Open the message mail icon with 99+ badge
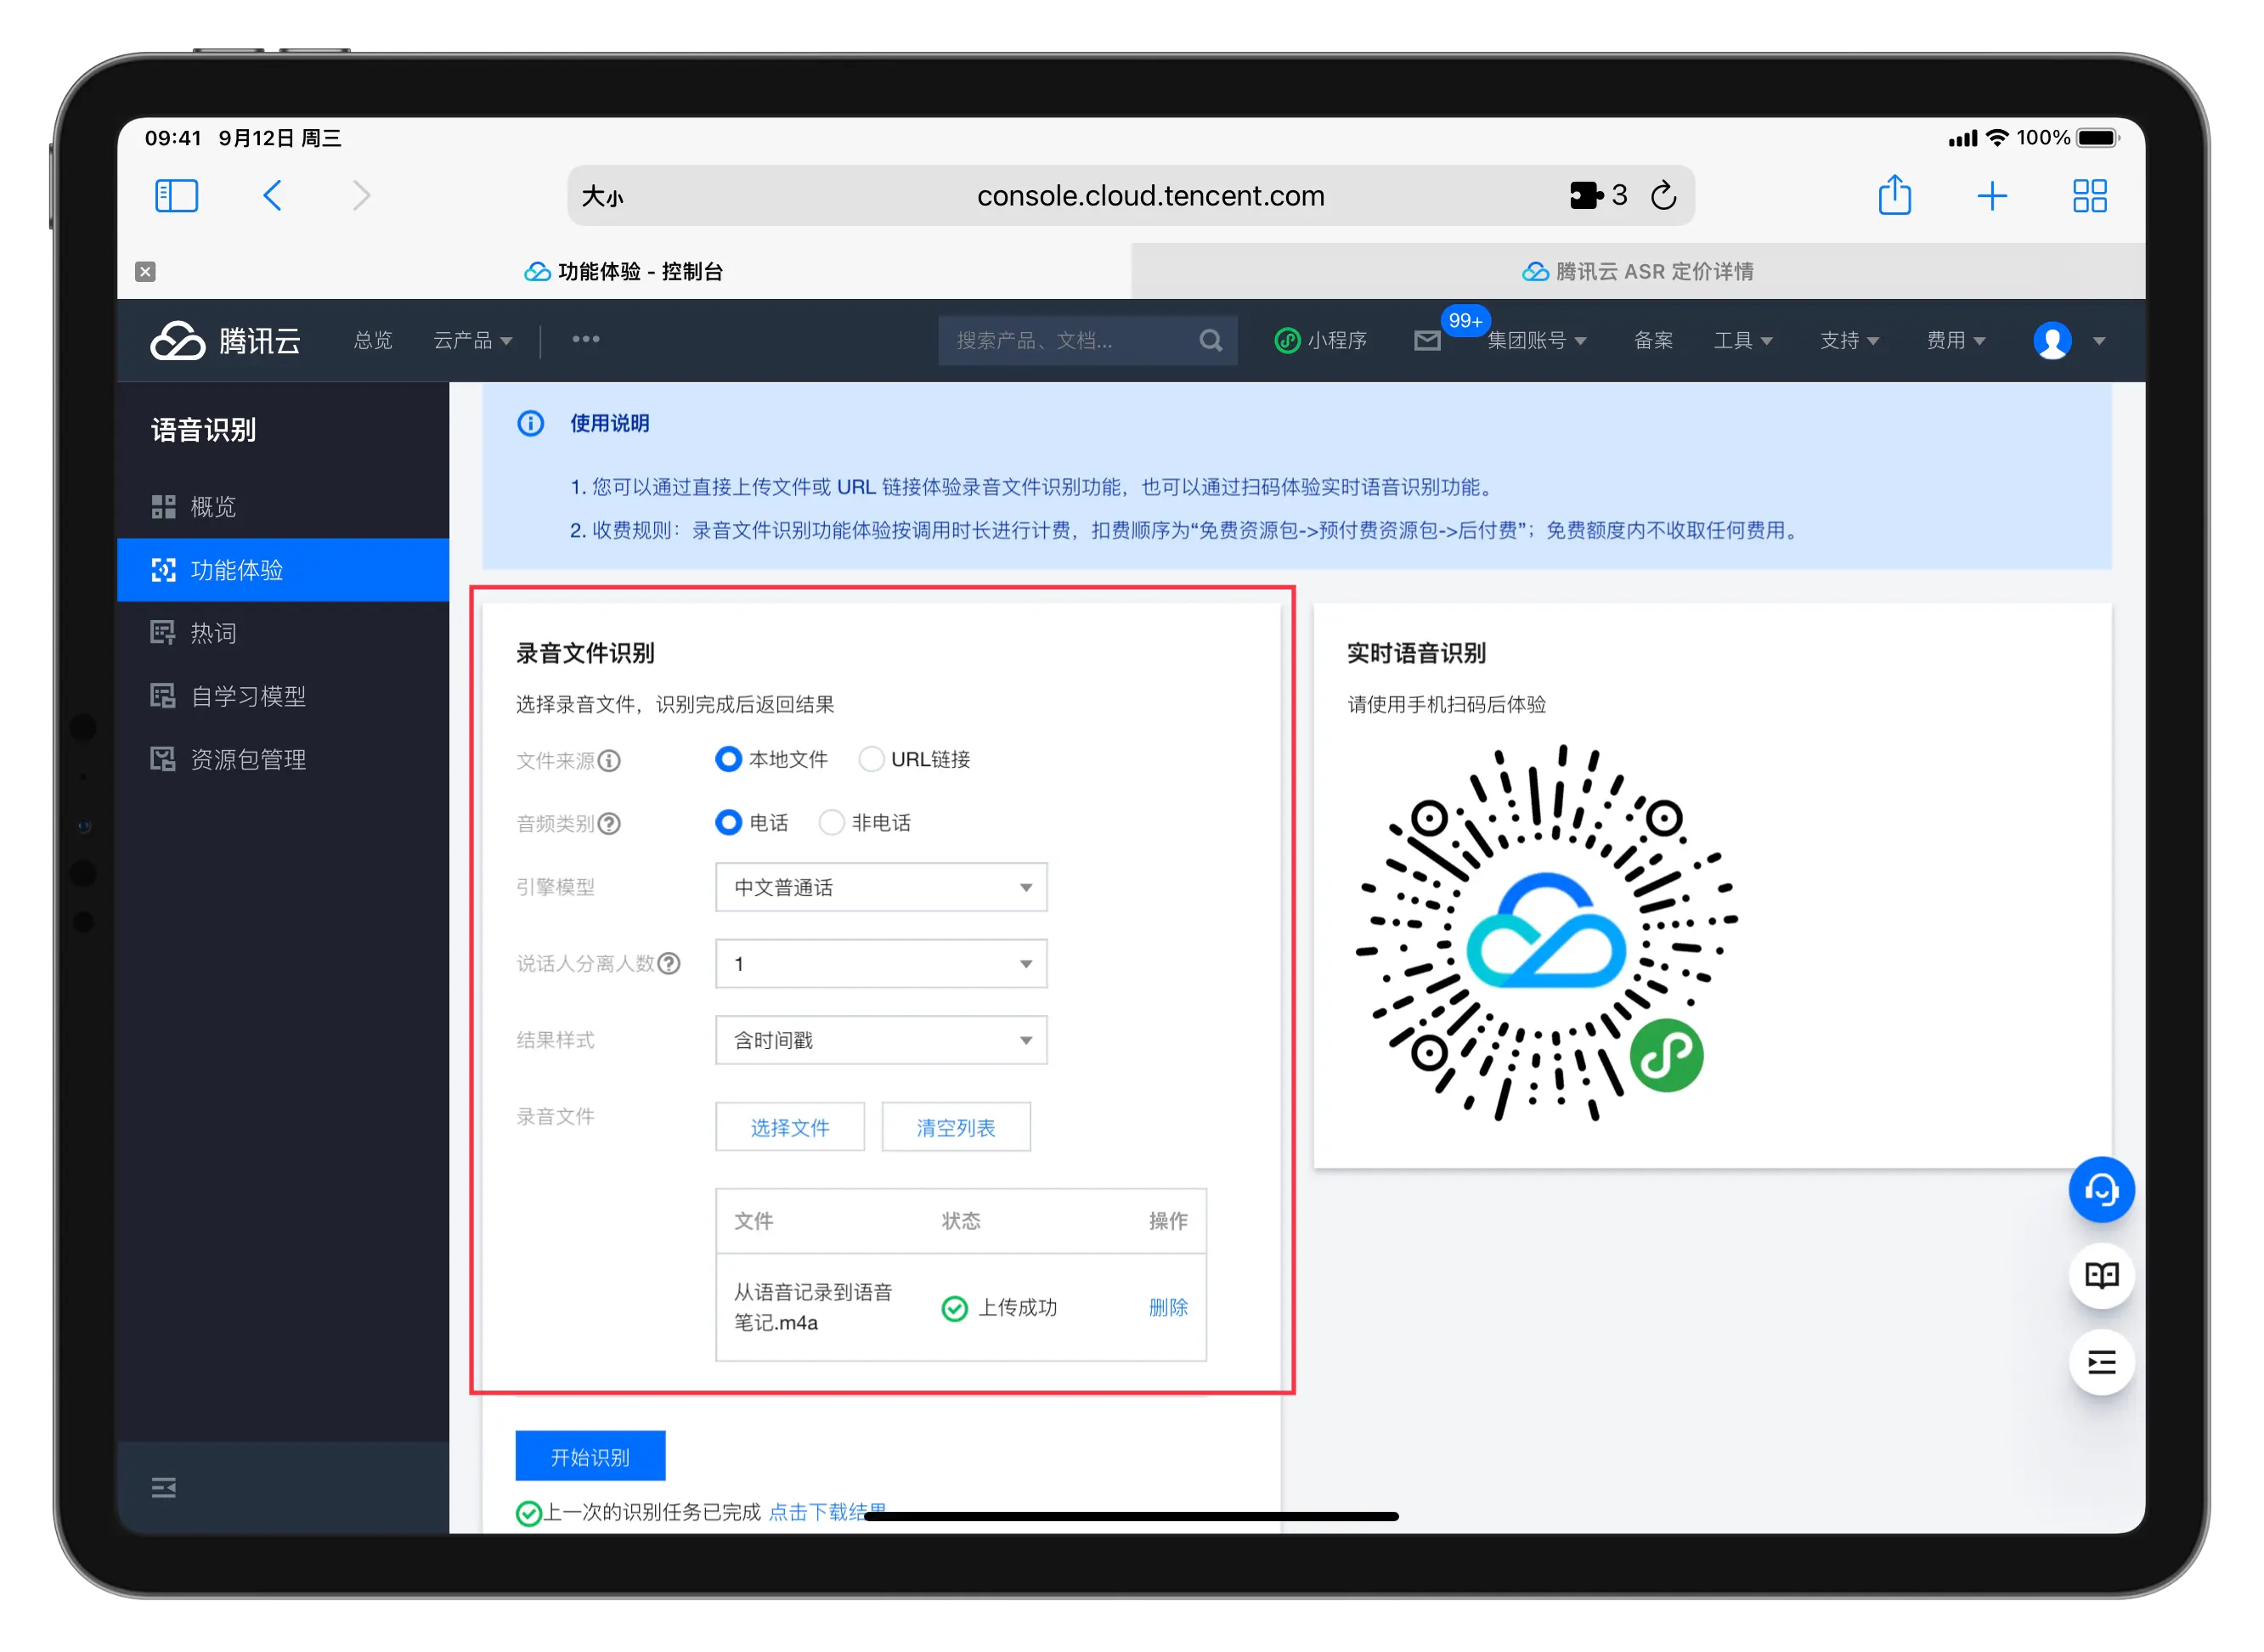 point(1428,341)
